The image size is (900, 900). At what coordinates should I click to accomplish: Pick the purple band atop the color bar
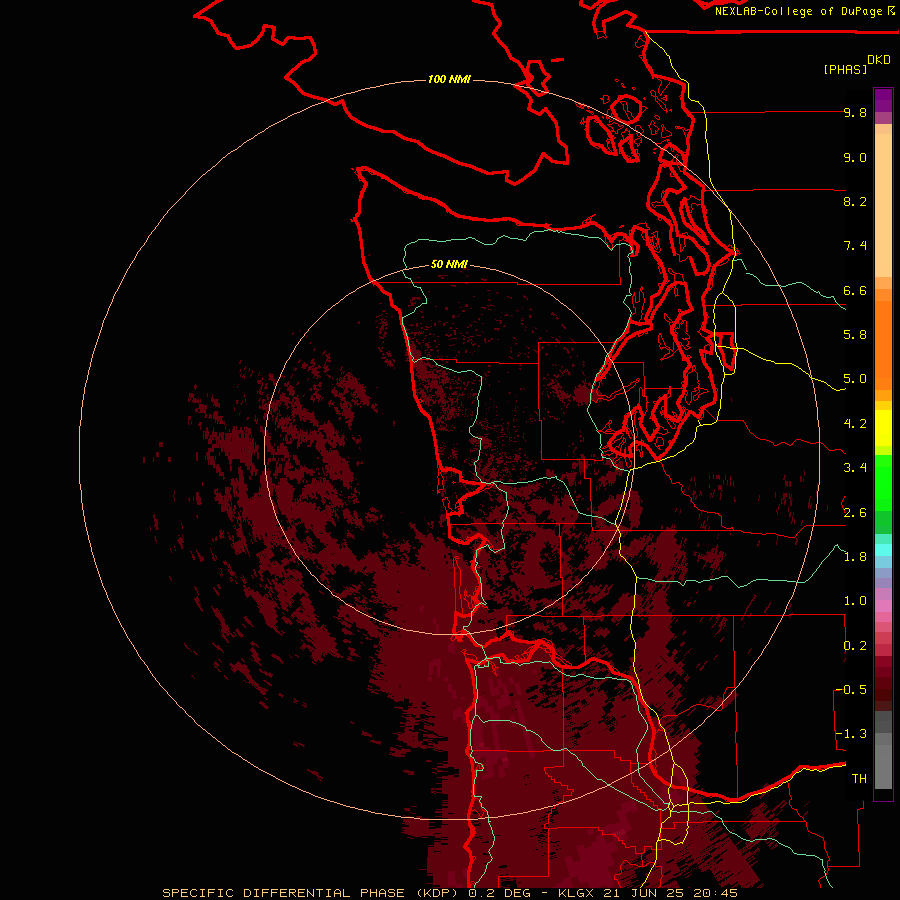(x=883, y=100)
